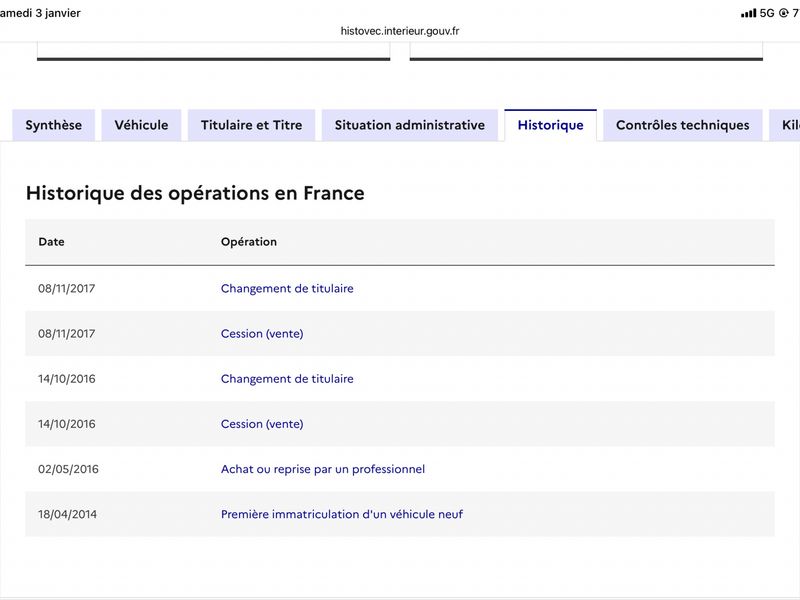Select the Historique tab
This screenshot has height=600, width=800.
click(551, 125)
